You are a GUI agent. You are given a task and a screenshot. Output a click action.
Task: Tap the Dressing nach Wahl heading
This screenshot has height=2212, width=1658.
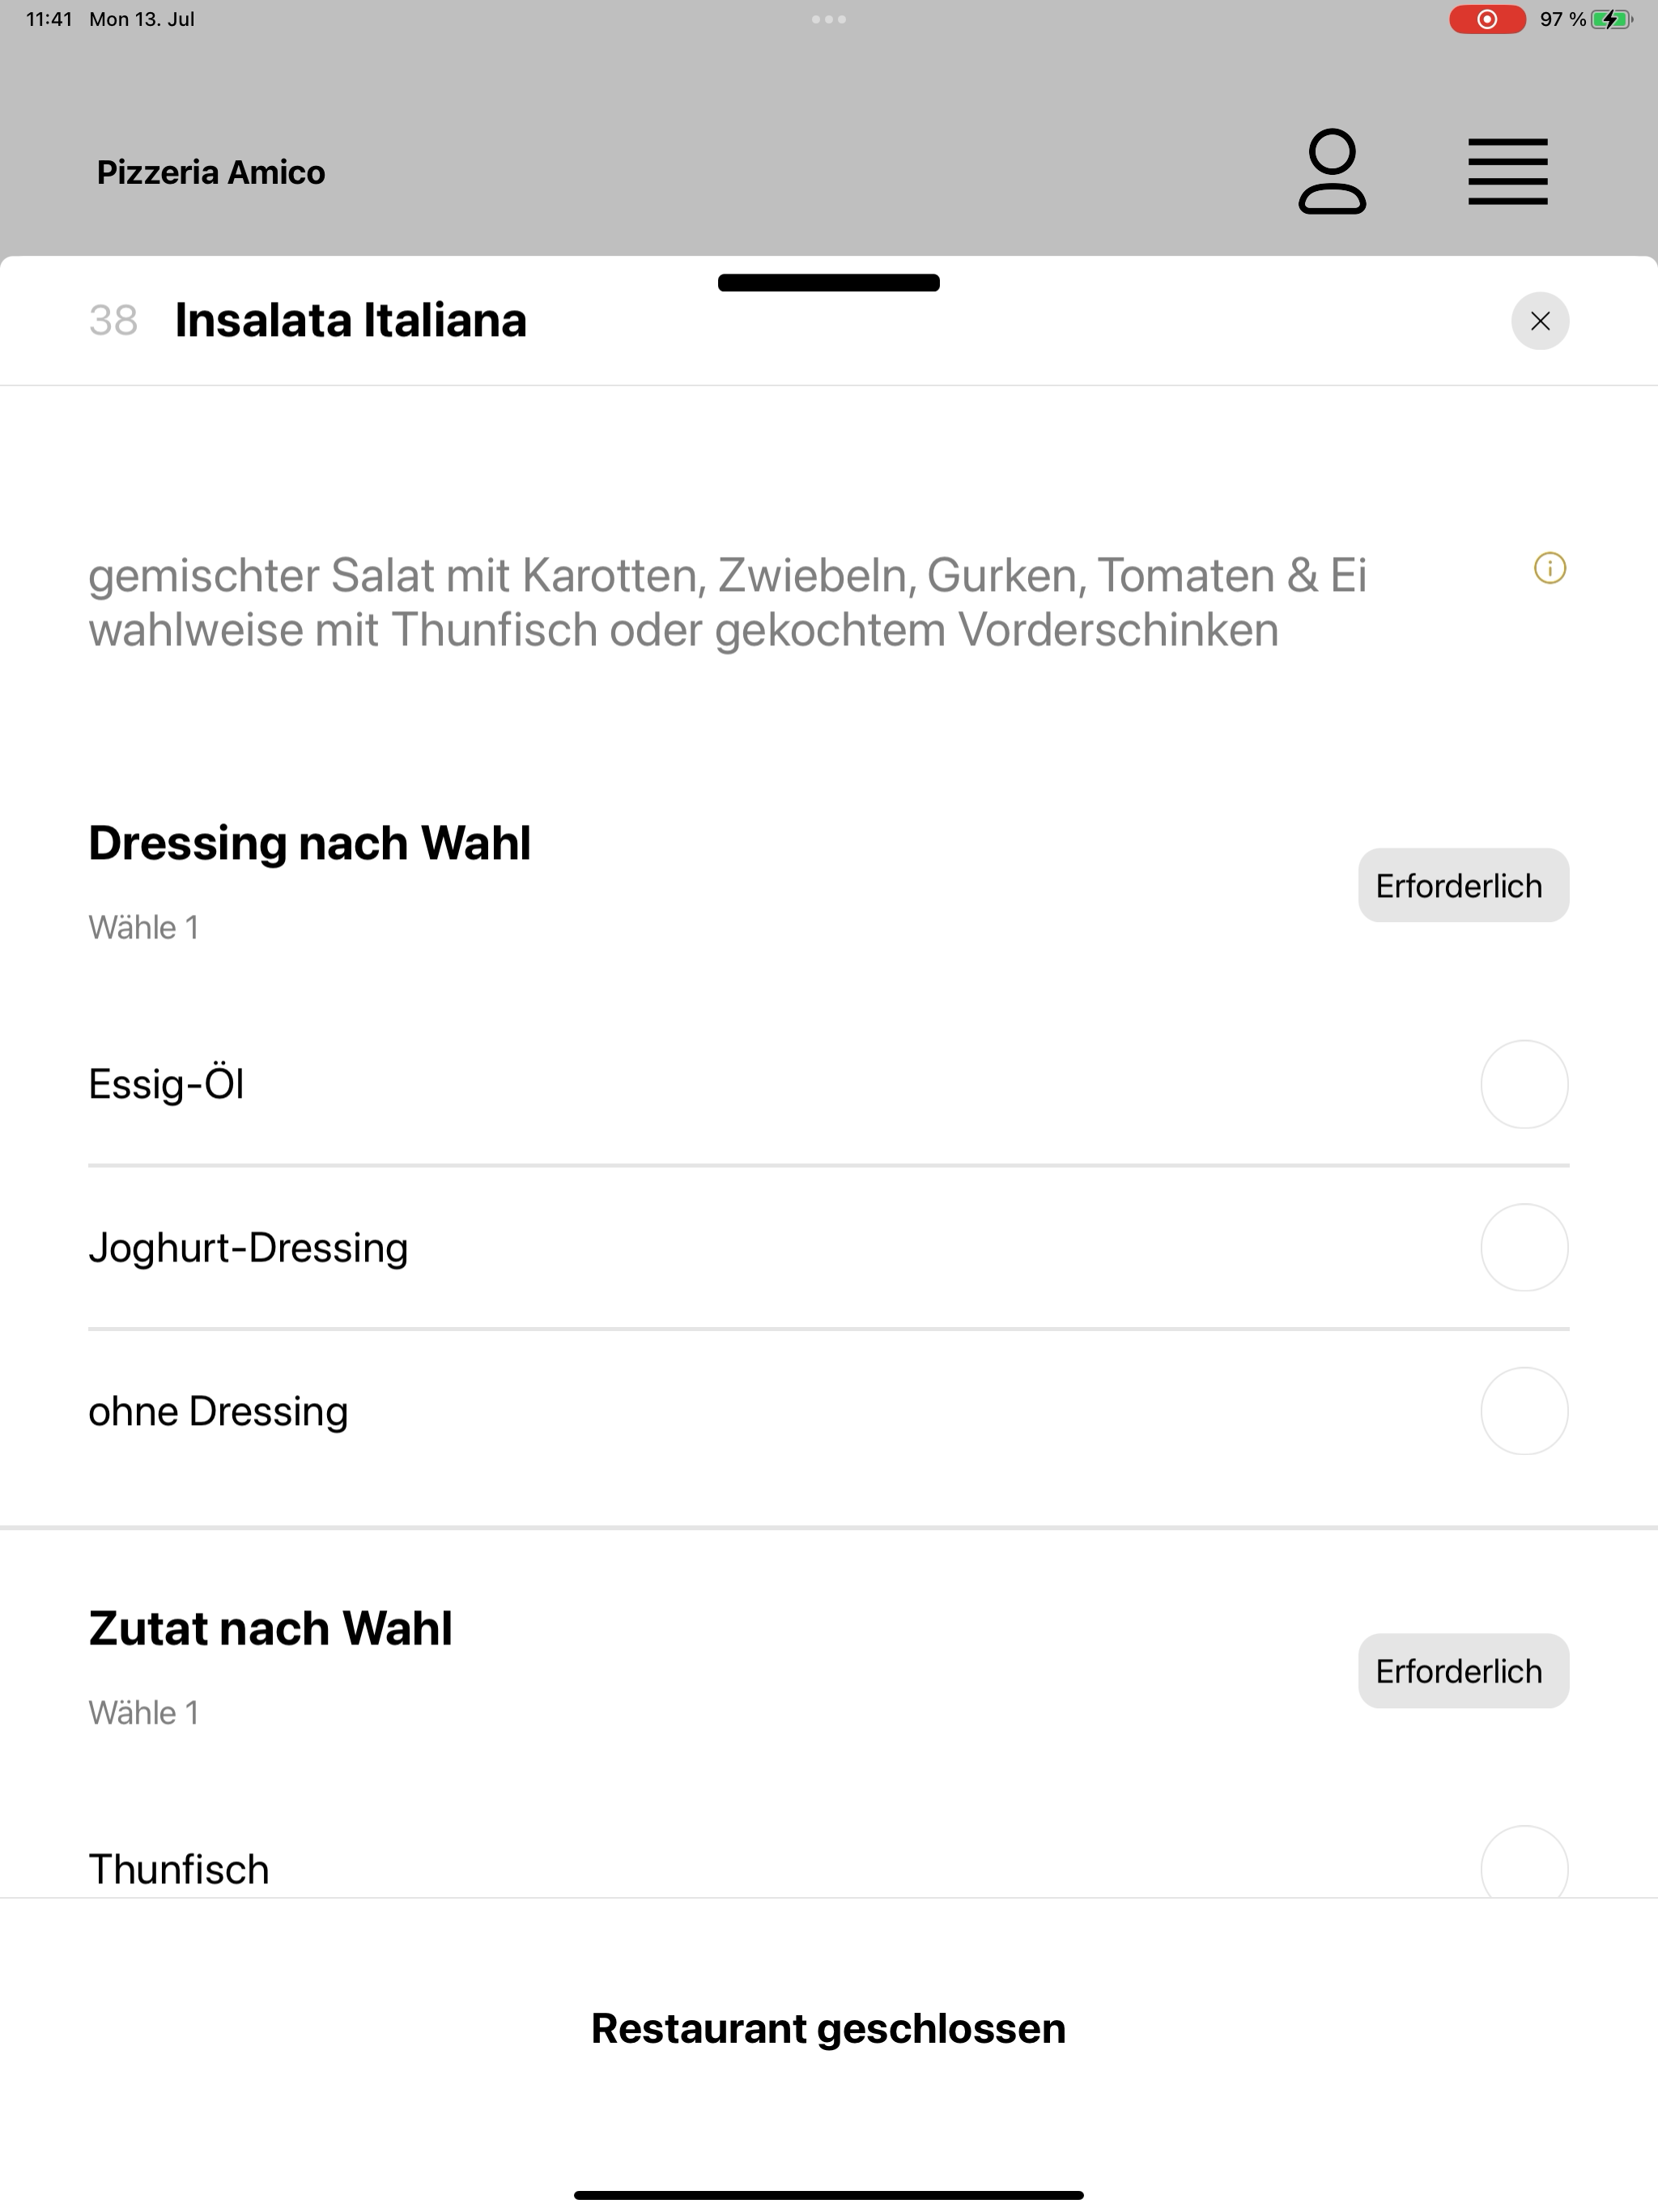pos(309,843)
